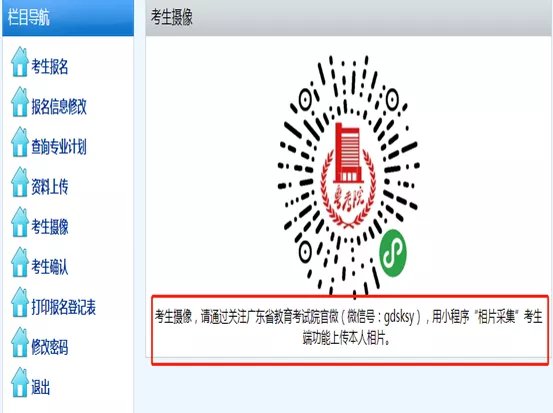Viewport: 553px width, 413px height.
Task: Go to 考生确认 page
Action: click(50, 267)
